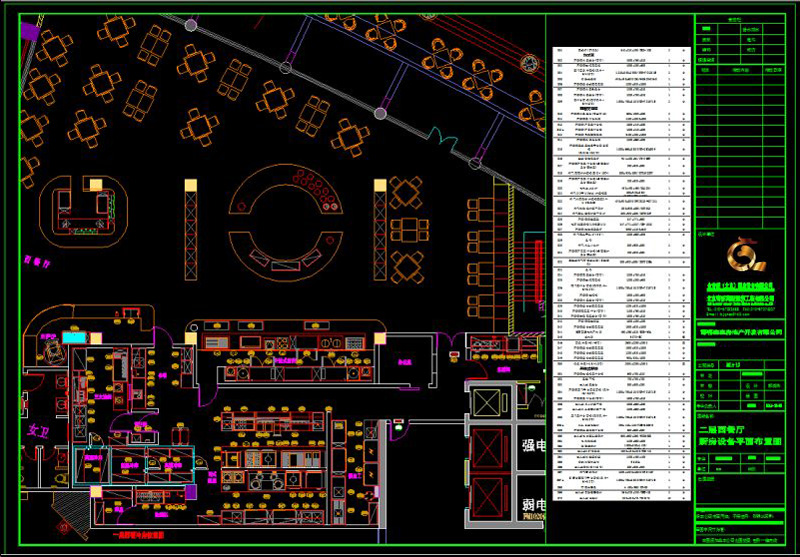
Task: Click the magenta label left of the bar
Action: (36, 261)
